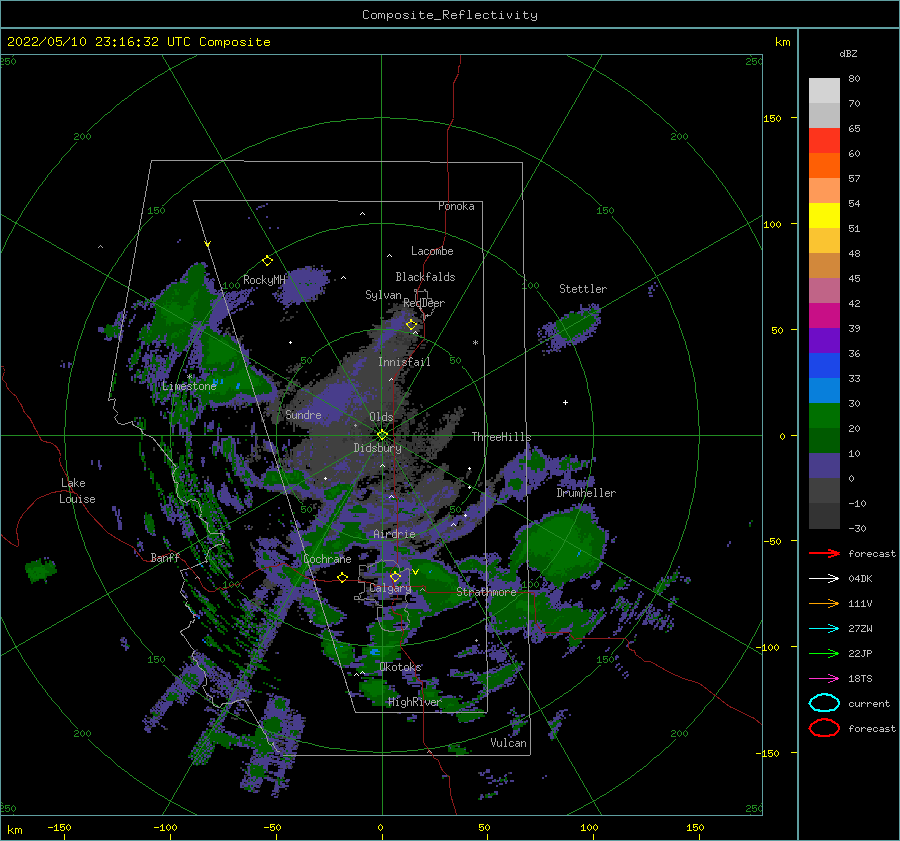Image resolution: width=900 pixels, height=841 pixels.
Task: Click the light blue 30-33 dBZ swatch
Action: (824, 390)
